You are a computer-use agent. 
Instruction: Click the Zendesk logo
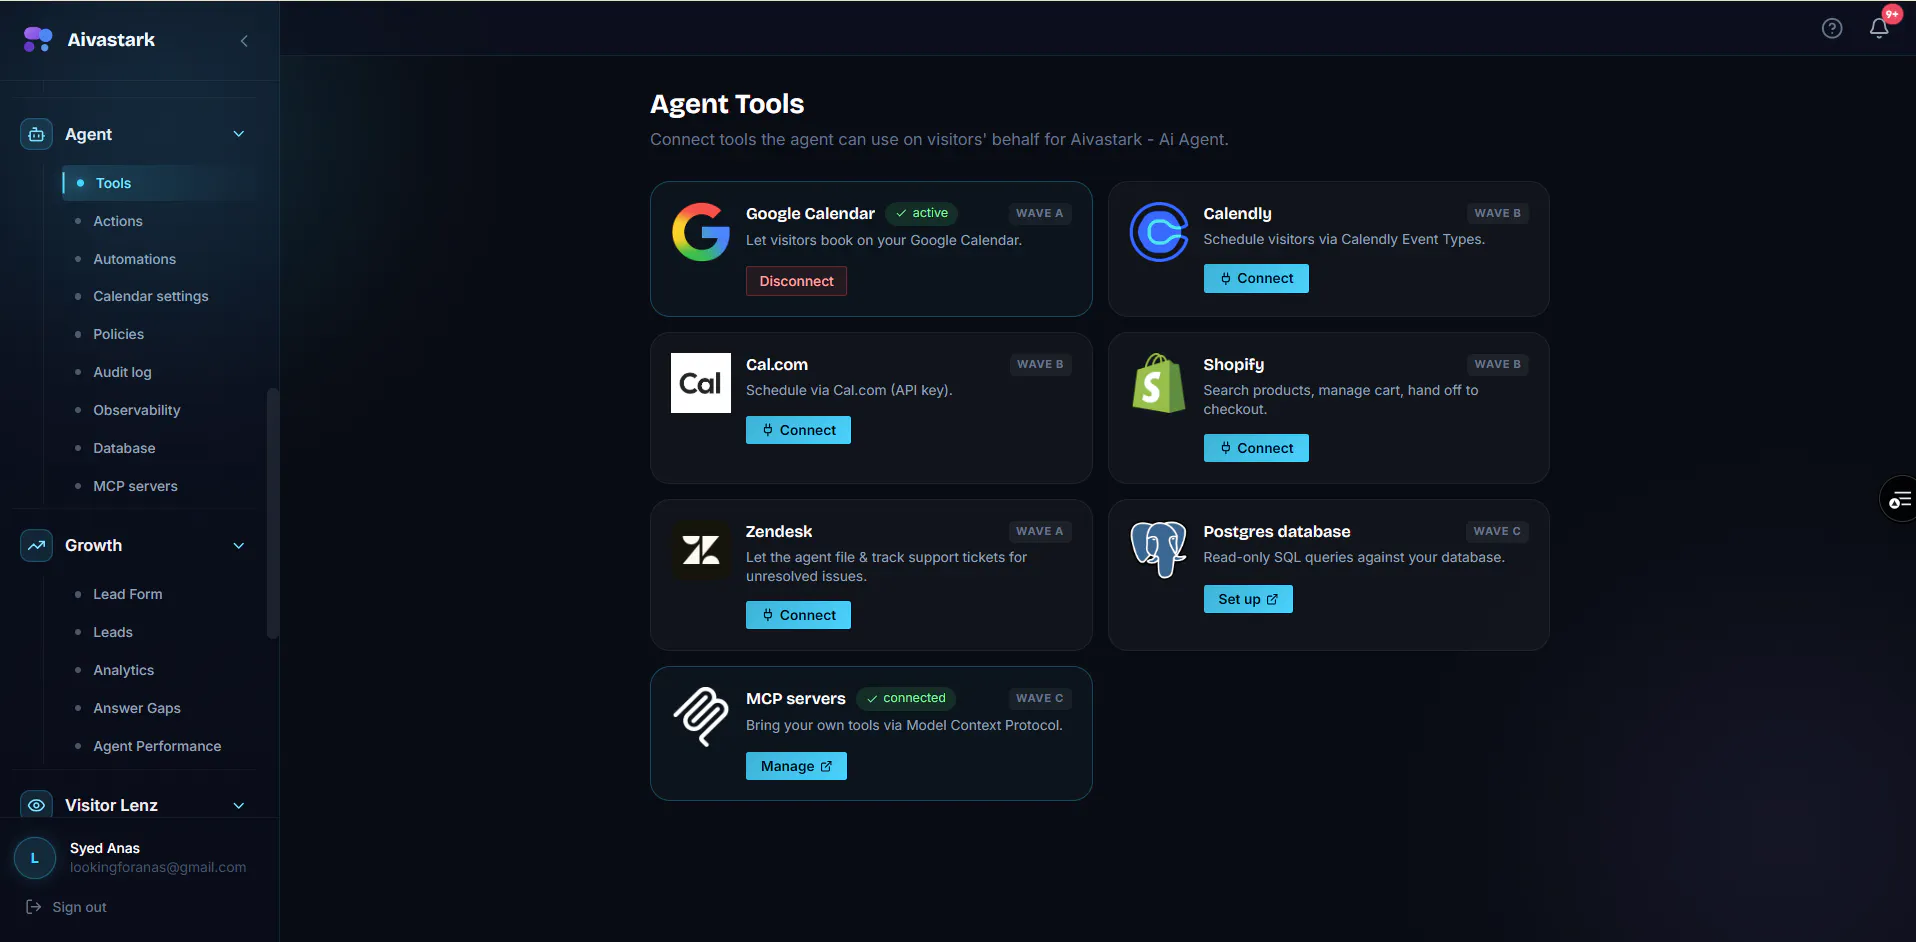tap(701, 550)
